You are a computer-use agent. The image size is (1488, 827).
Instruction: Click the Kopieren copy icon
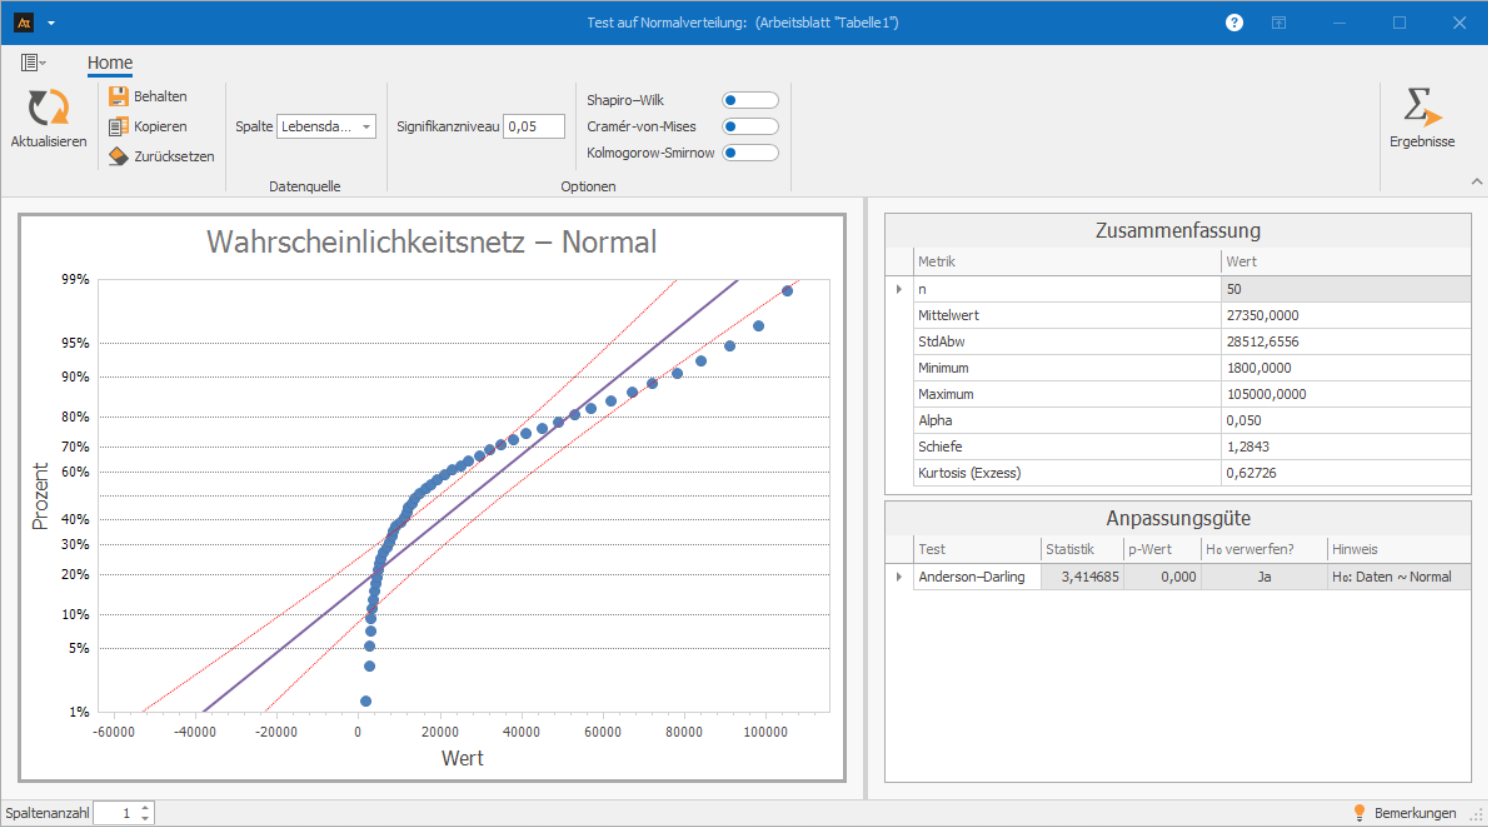coord(119,126)
